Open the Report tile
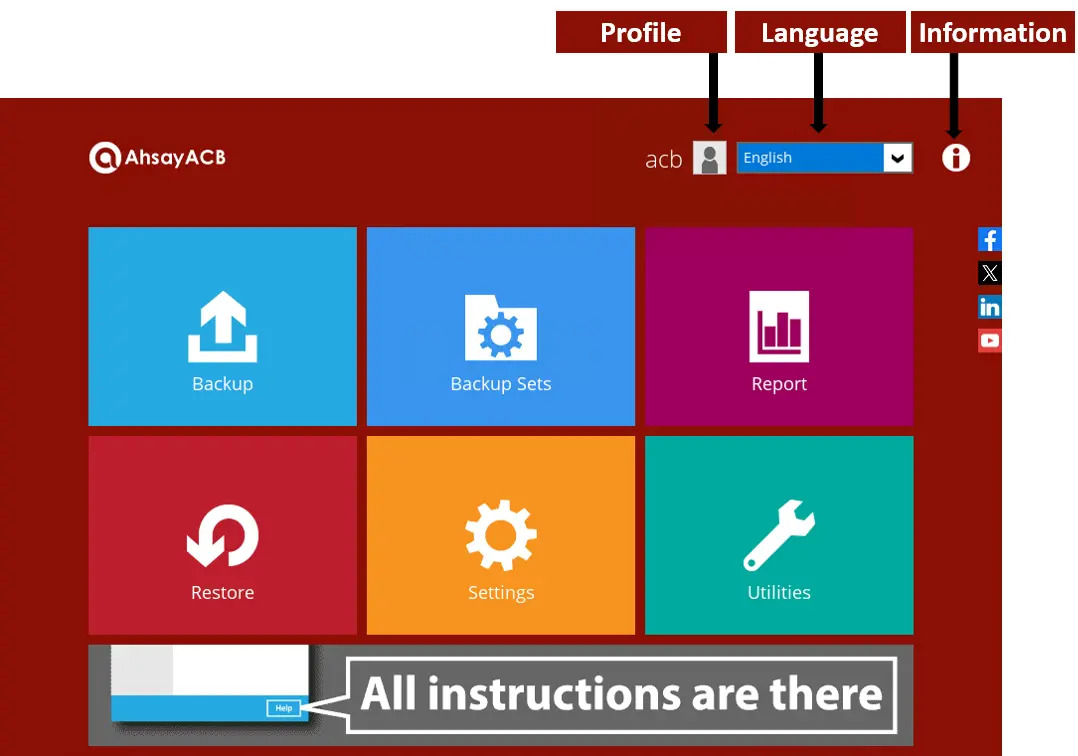 click(778, 327)
